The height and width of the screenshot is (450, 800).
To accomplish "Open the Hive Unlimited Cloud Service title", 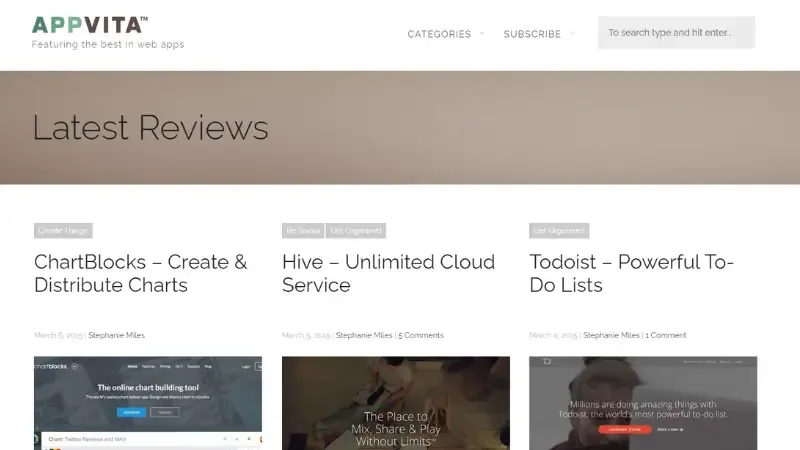I will [388, 273].
